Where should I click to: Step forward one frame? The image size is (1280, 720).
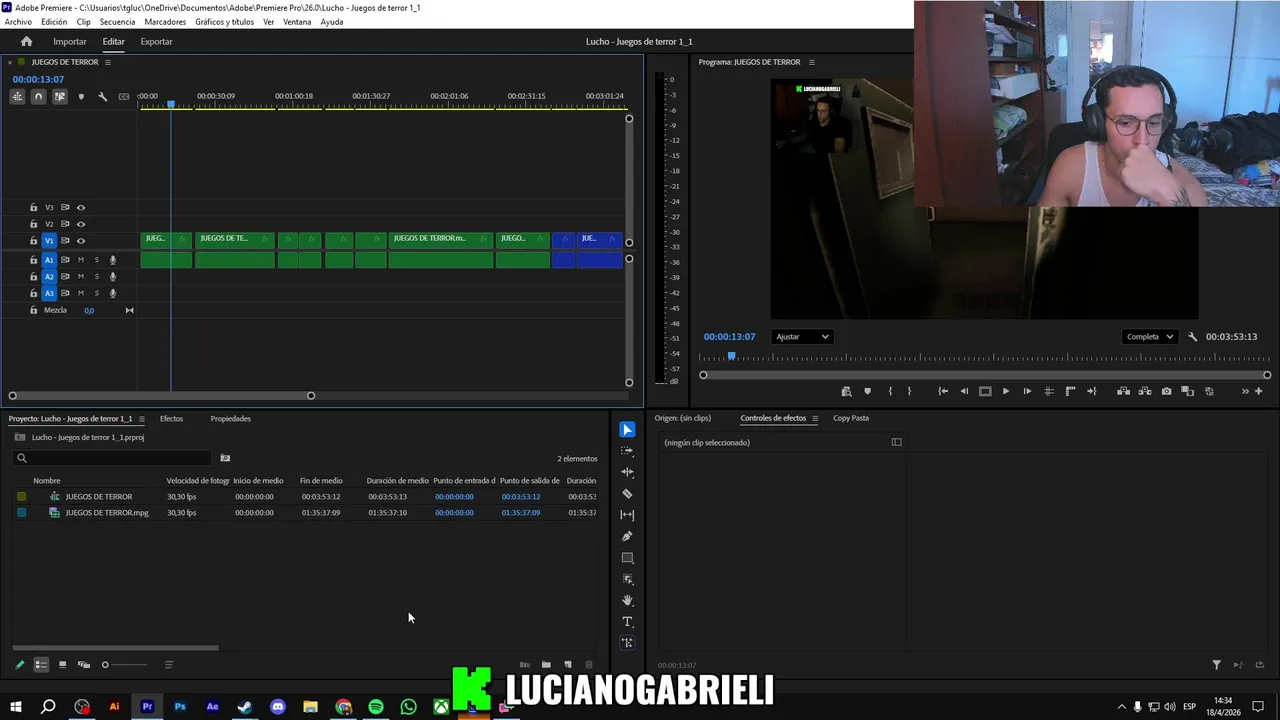(x=1027, y=391)
